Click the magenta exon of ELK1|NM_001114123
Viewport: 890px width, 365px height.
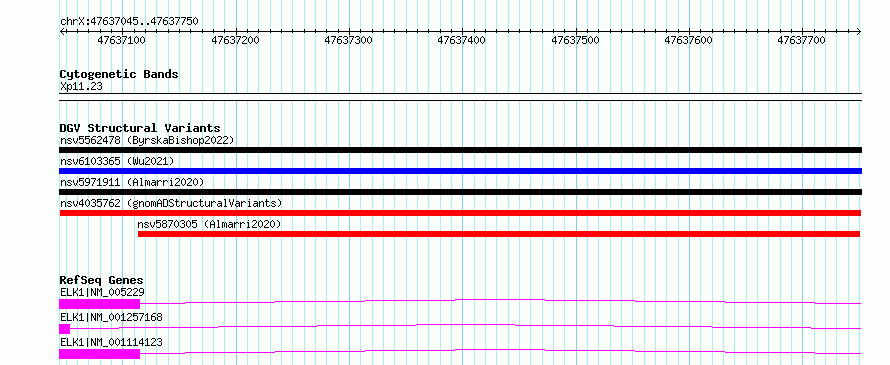(99, 354)
